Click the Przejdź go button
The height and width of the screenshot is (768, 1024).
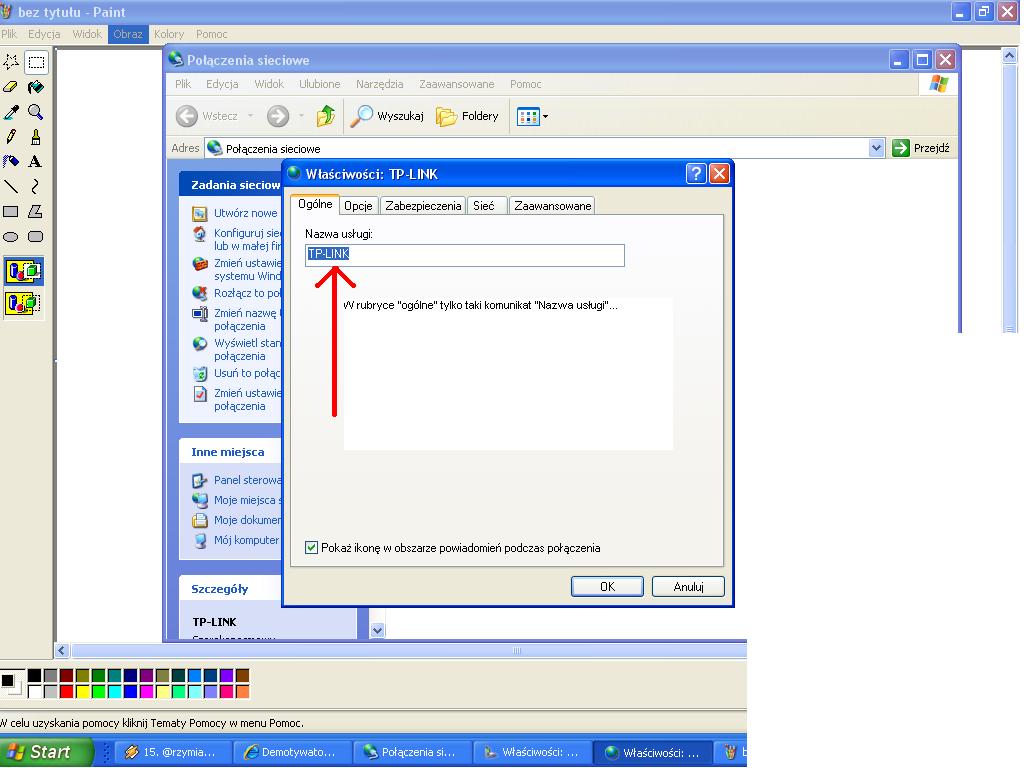(921, 148)
